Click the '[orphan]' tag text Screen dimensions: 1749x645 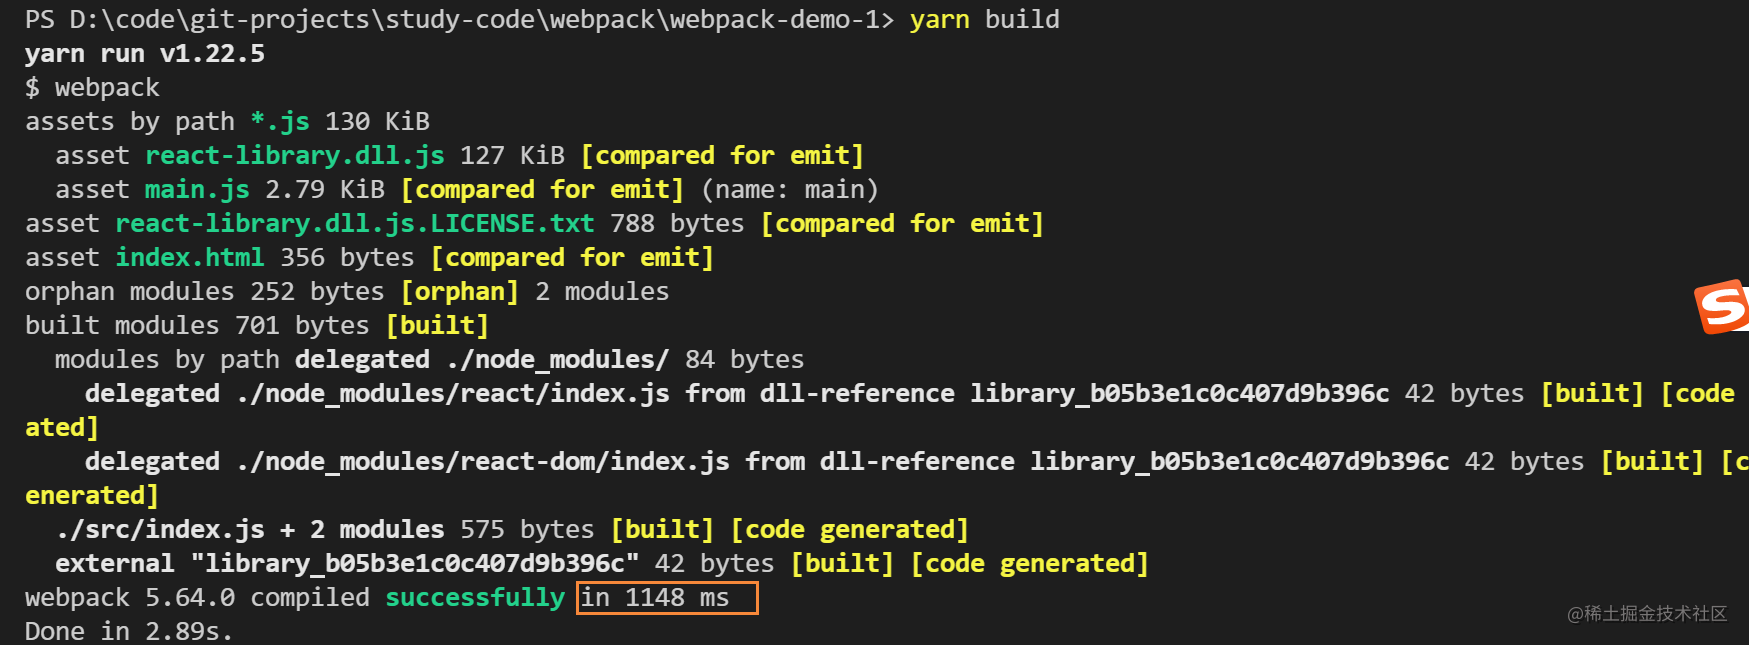point(460,292)
